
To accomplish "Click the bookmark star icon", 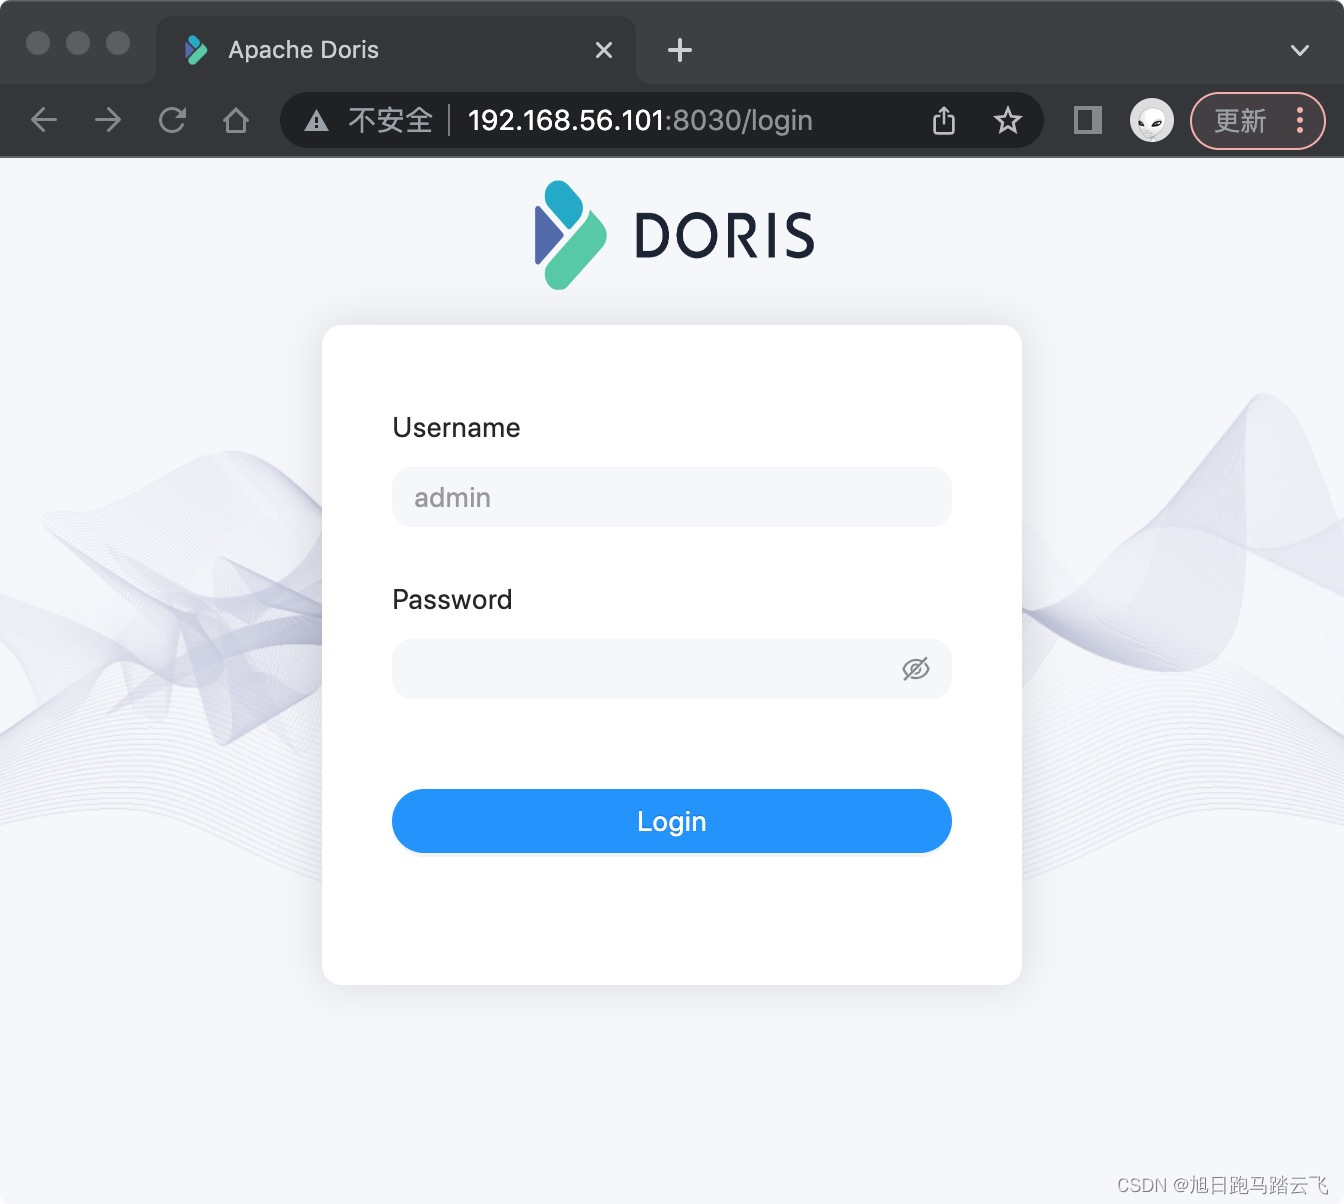I will [1008, 120].
